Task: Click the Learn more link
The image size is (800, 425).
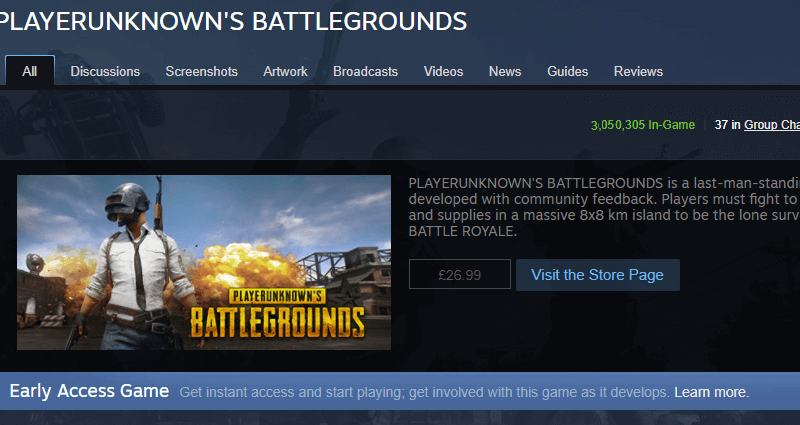Action: point(711,392)
